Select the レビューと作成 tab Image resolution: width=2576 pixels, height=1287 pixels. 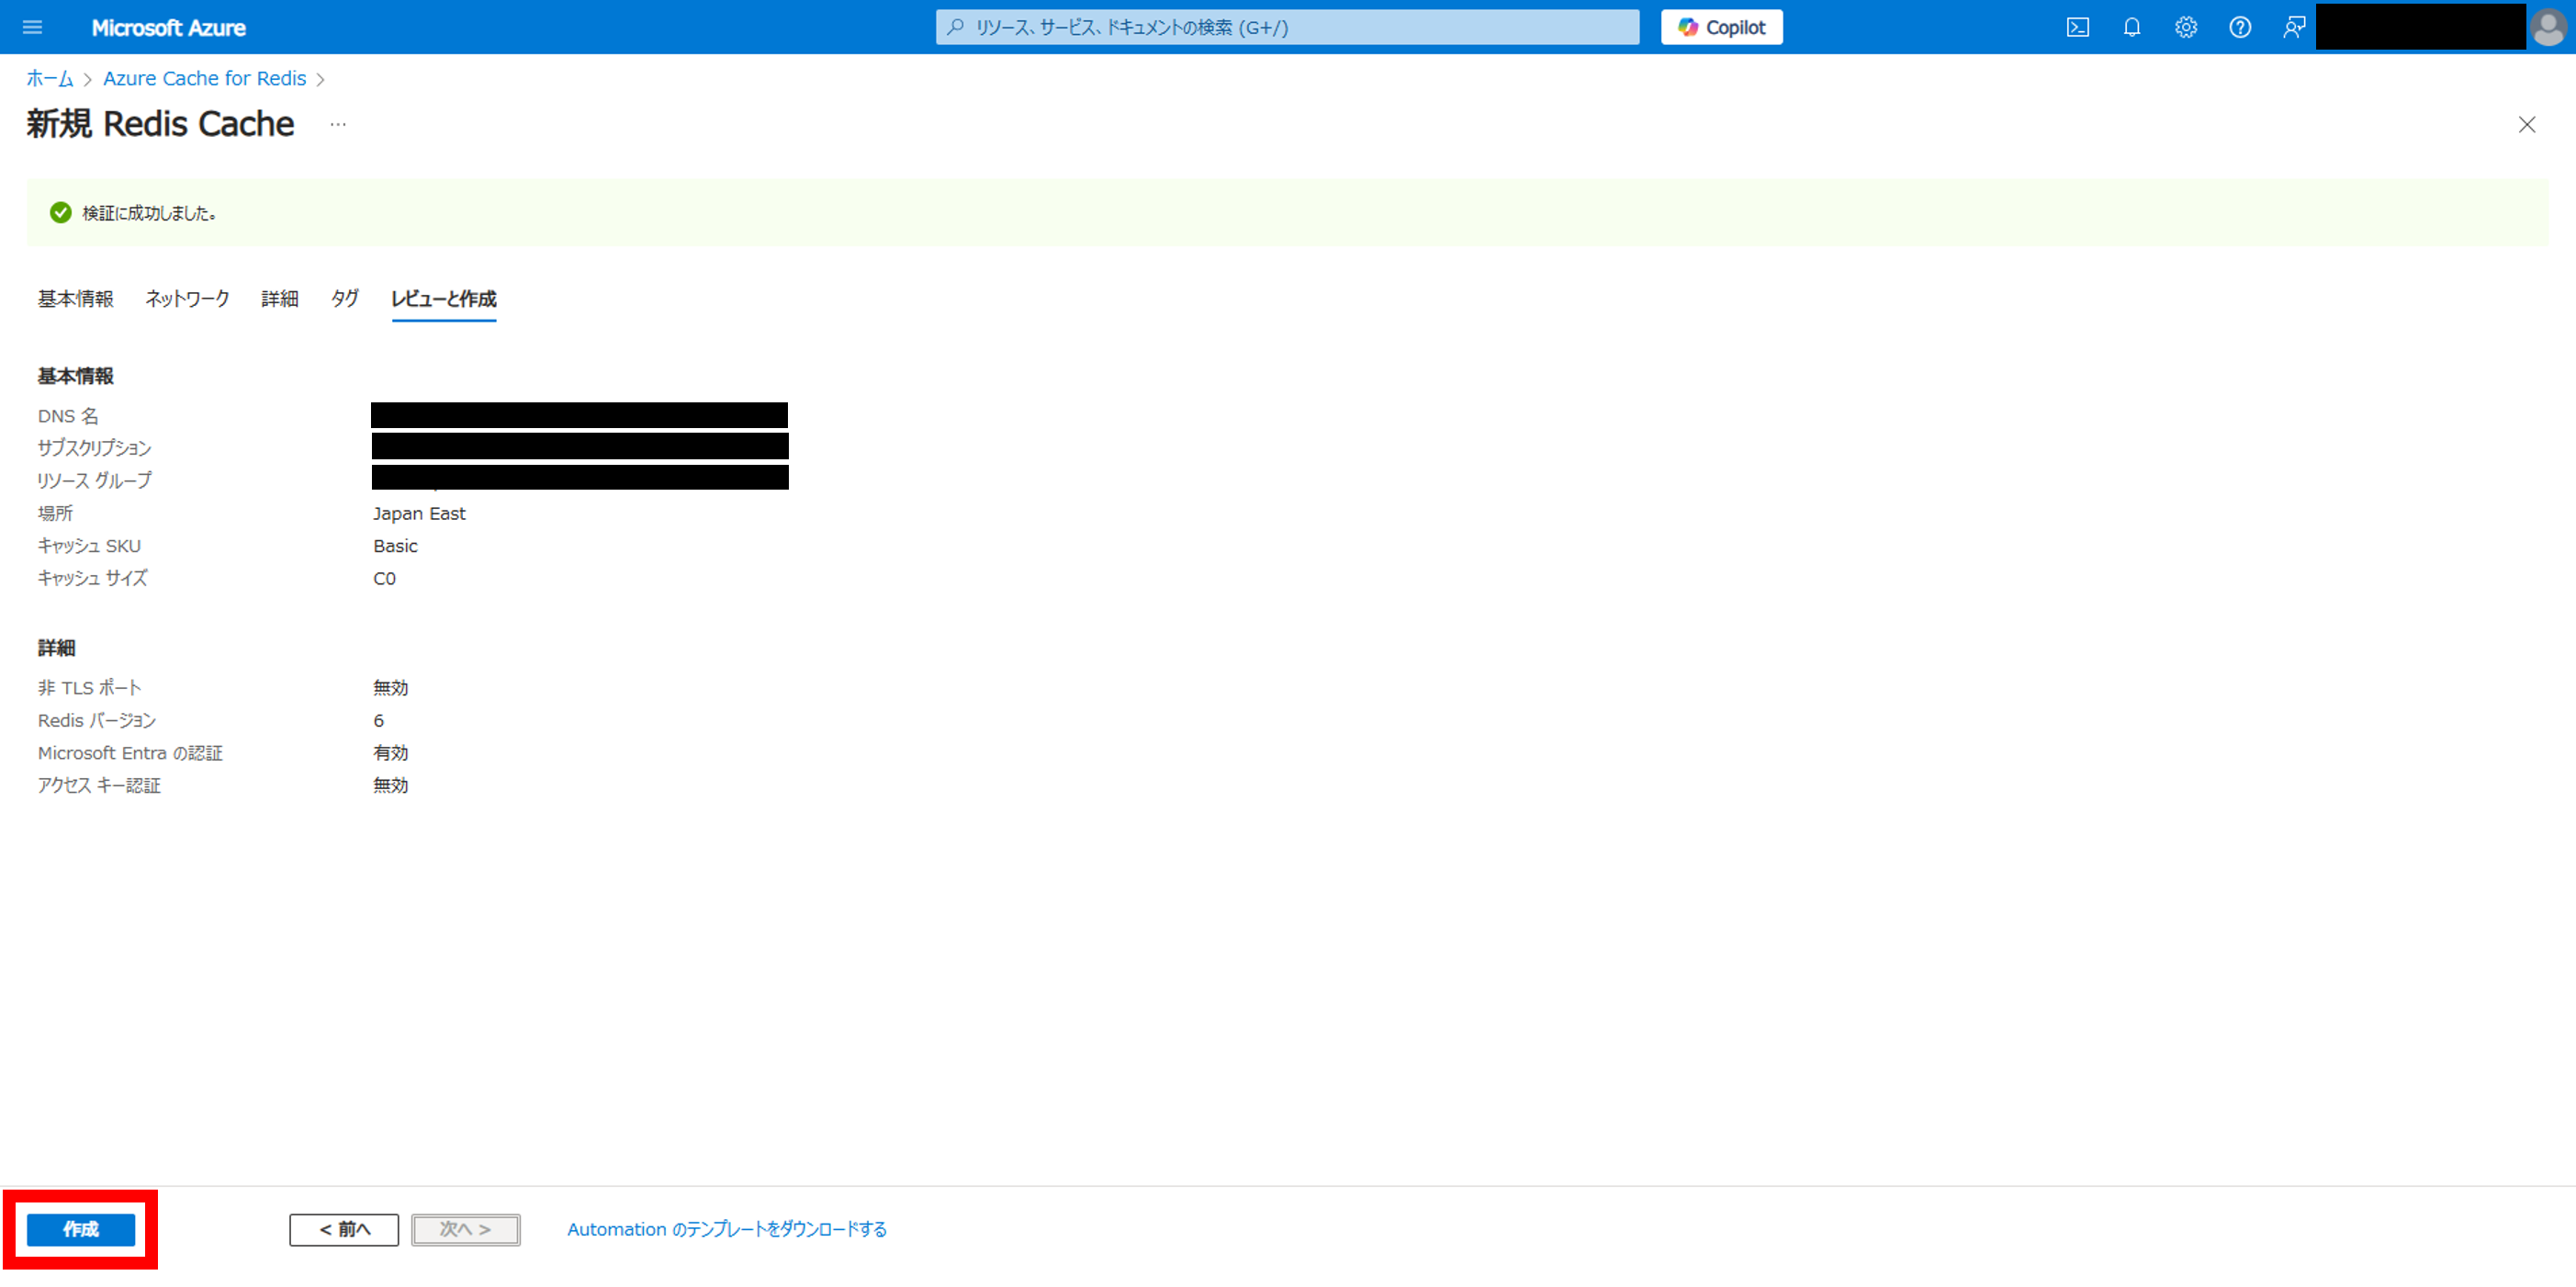coord(443,298)
